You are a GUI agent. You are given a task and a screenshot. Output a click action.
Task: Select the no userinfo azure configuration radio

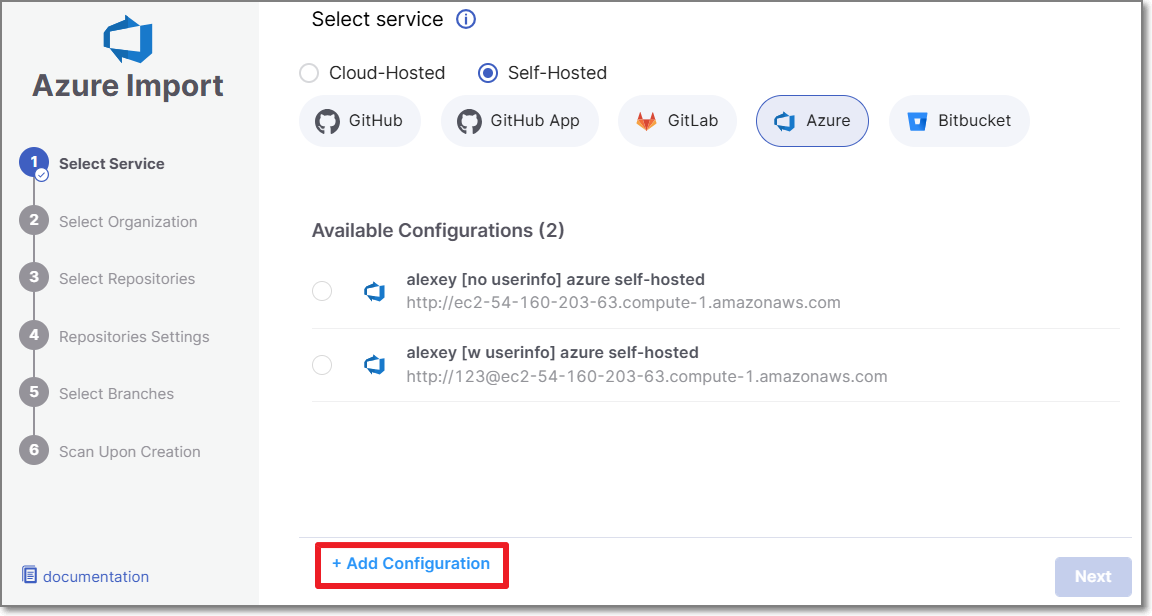pyautogui.click(x=322, y=291)
